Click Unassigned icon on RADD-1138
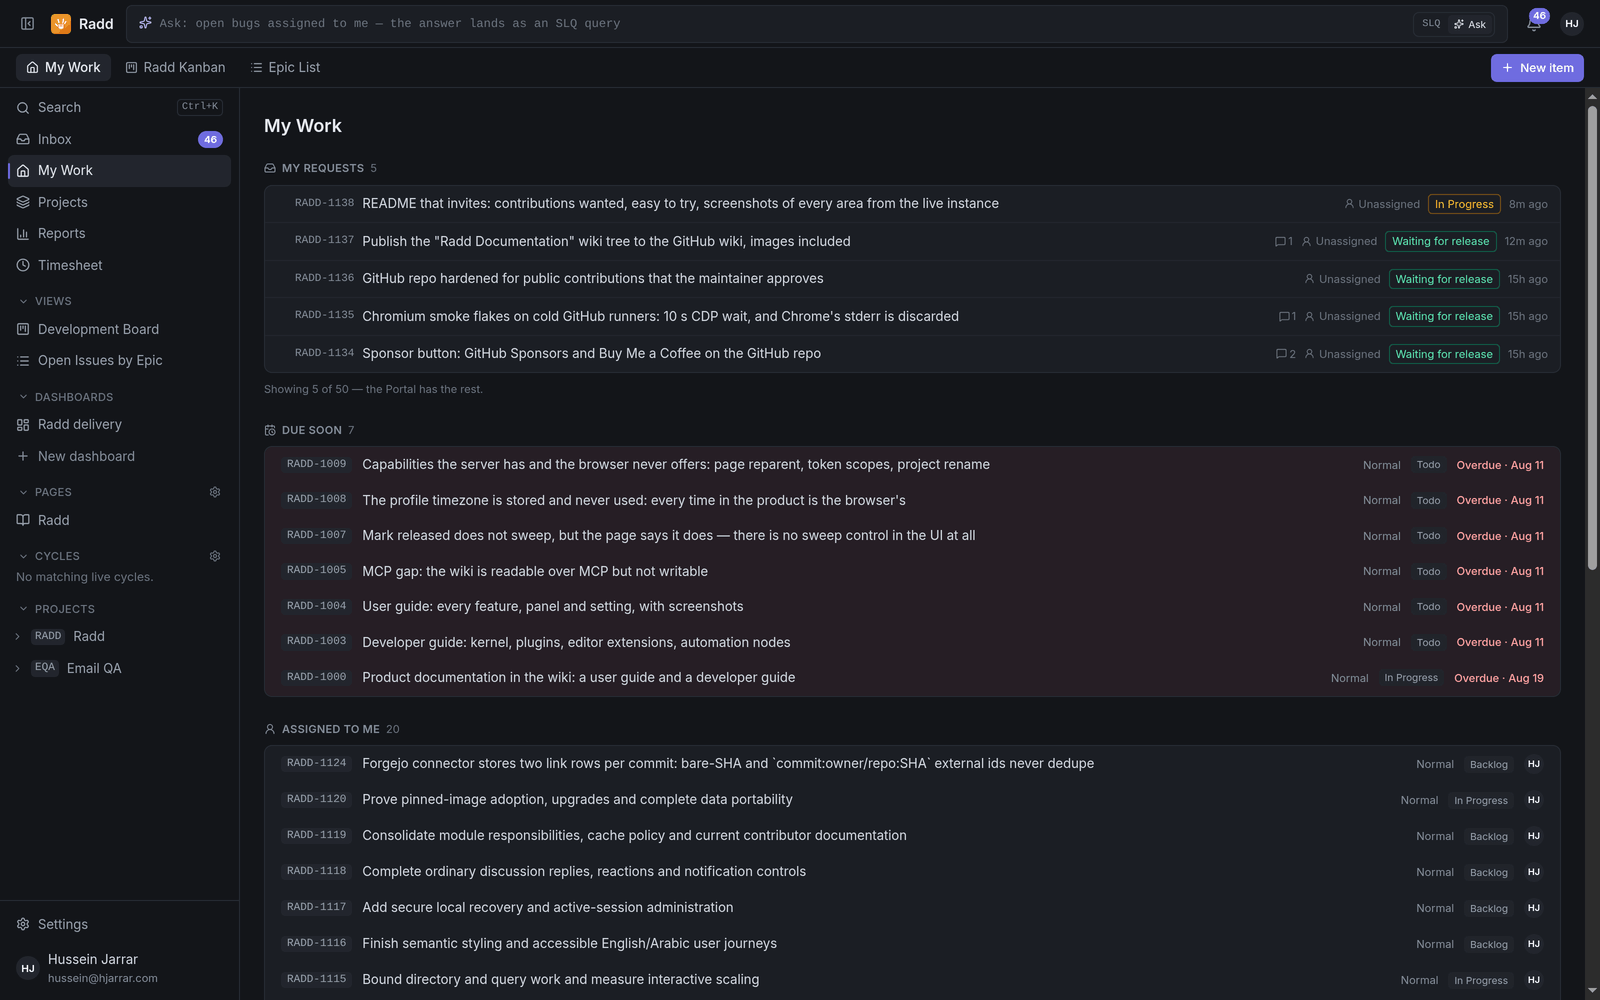Viewport: 1600px width, 1000px height. click(x=1349, y=204)
